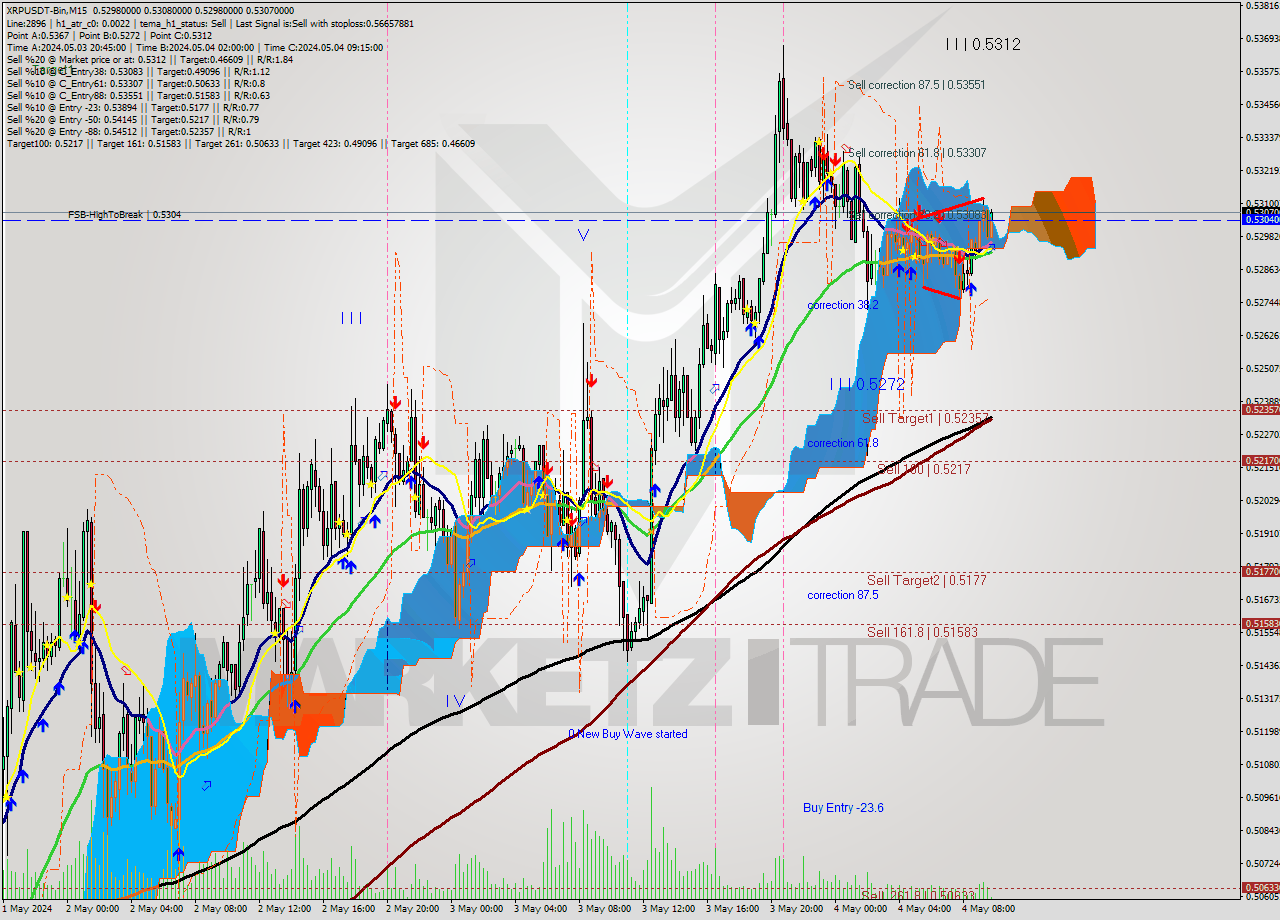The width and height of the screenshot is (1280, 920).
Task: Click the '2 May 08:00' time axis label
Action: point(220,909)
